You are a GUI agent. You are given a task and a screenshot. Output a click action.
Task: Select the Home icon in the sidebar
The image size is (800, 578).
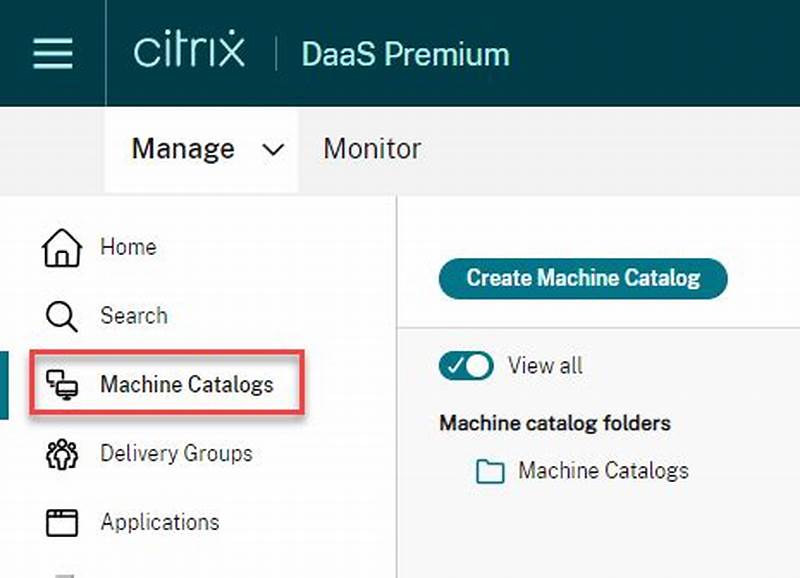64,246
